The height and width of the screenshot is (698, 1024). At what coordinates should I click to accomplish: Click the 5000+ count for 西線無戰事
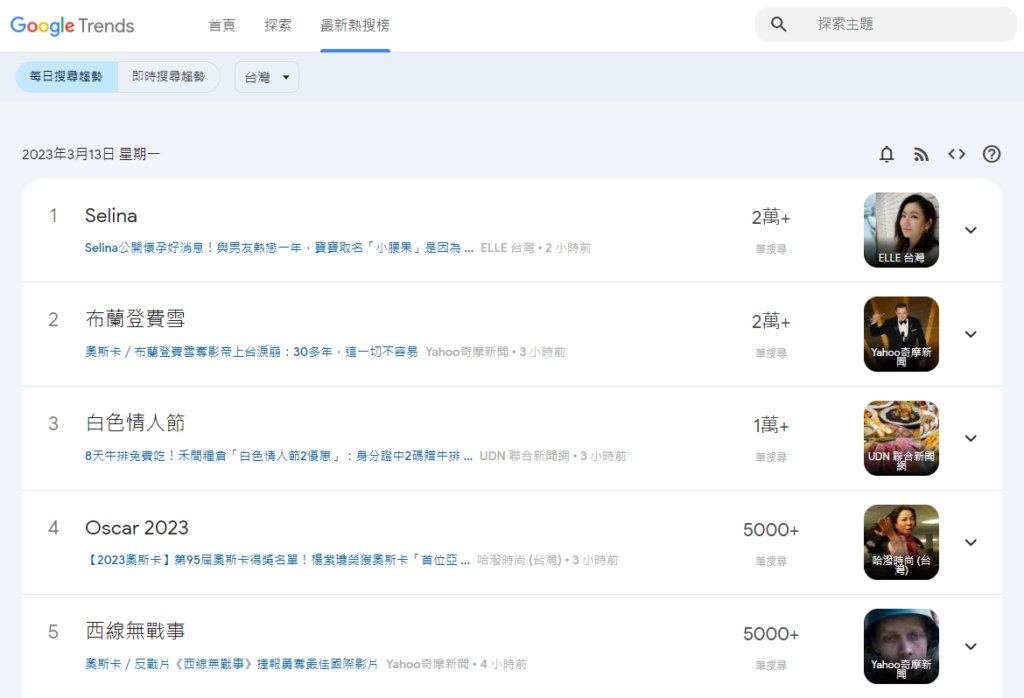771,634
